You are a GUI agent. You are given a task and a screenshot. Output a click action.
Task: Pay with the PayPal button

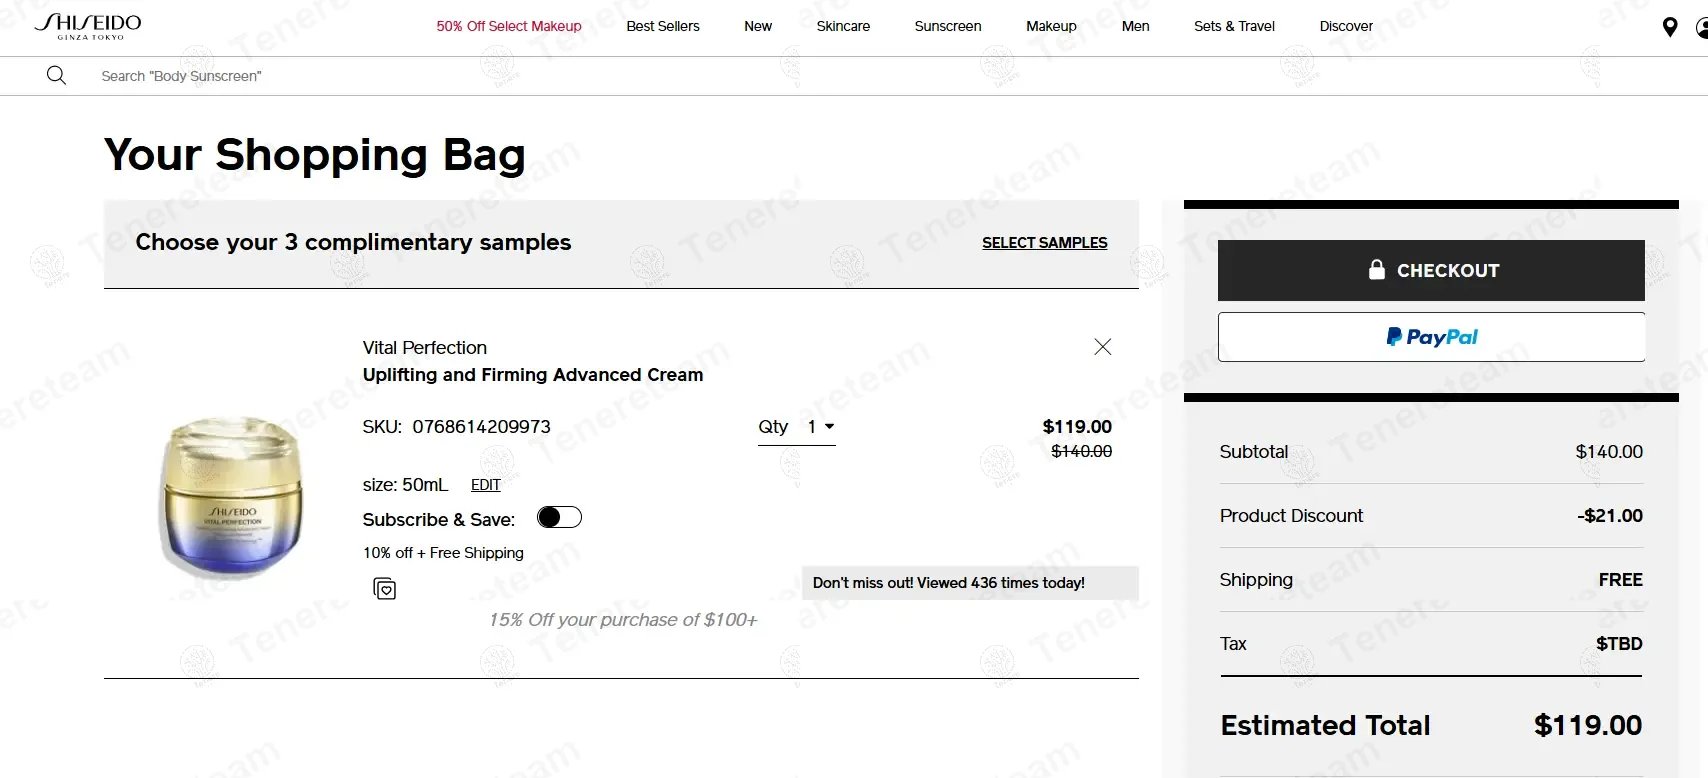(x=1431, y=337)
